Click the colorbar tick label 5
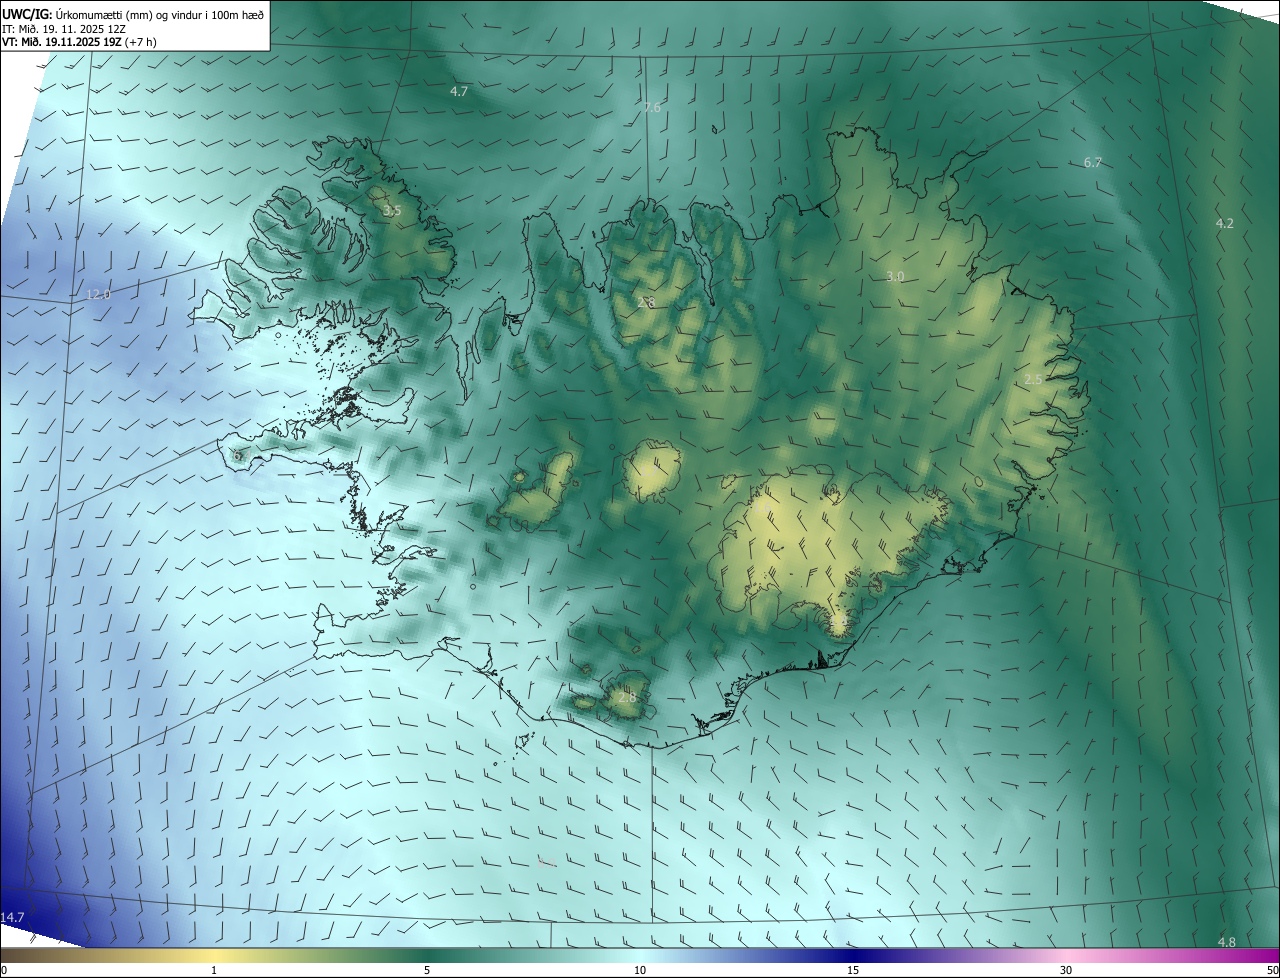This screenshot has height=978, width=1280. tap(427, 970)
